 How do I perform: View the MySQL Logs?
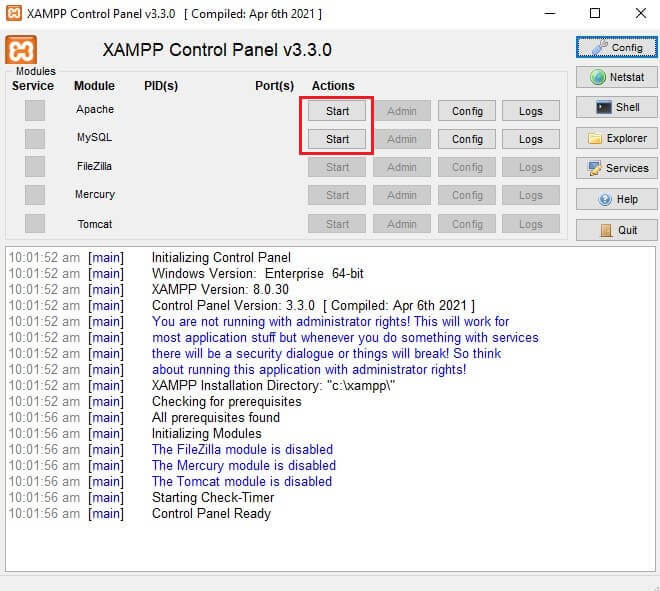pos(531,139)
